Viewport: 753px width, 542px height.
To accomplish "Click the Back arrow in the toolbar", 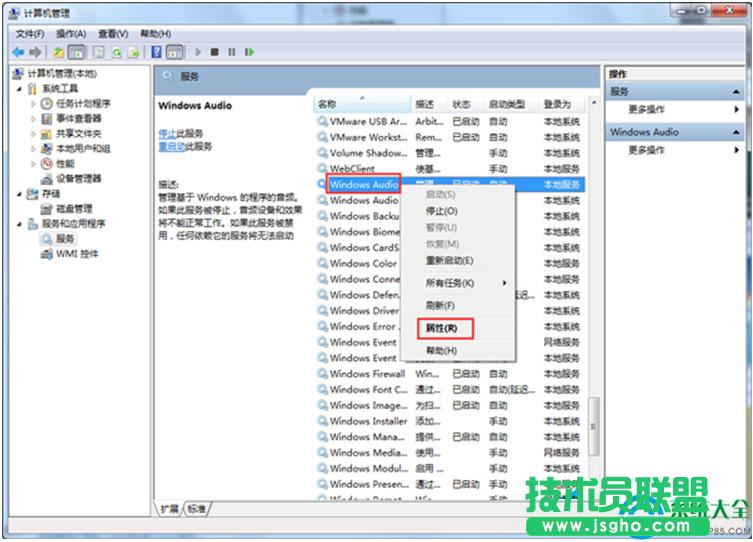I will click(18, 52).
